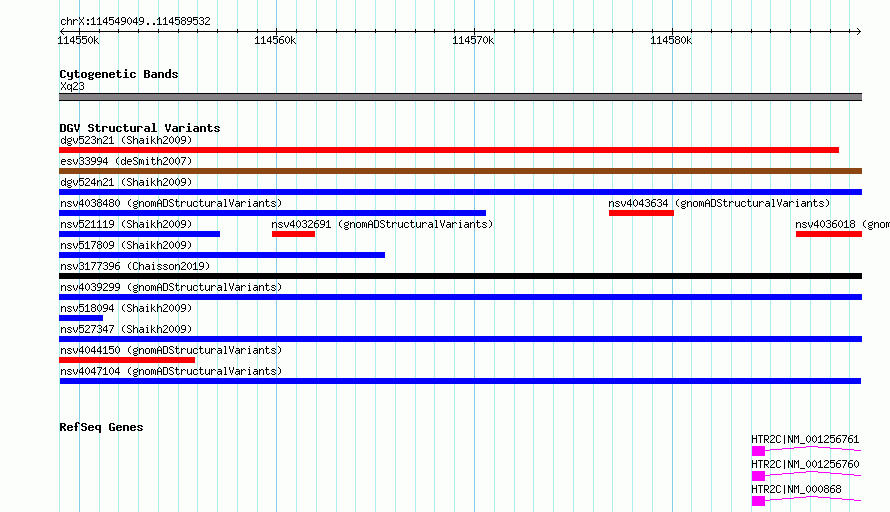Select the blue nsv4039299 variant bar

coord(460,297)
